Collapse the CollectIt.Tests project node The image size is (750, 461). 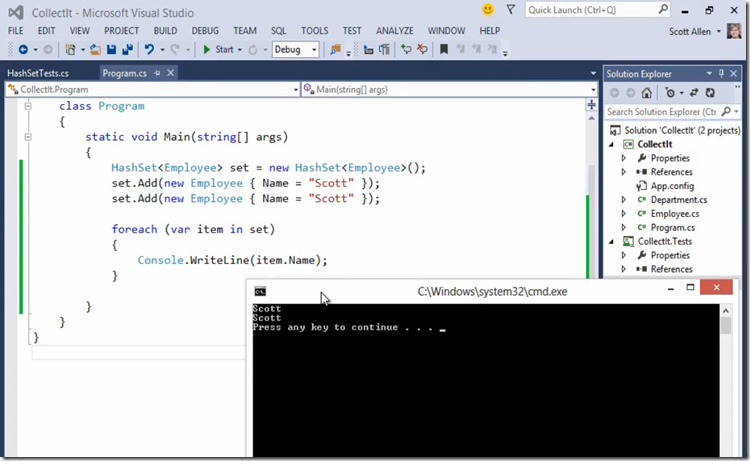(x=612, y=241)
